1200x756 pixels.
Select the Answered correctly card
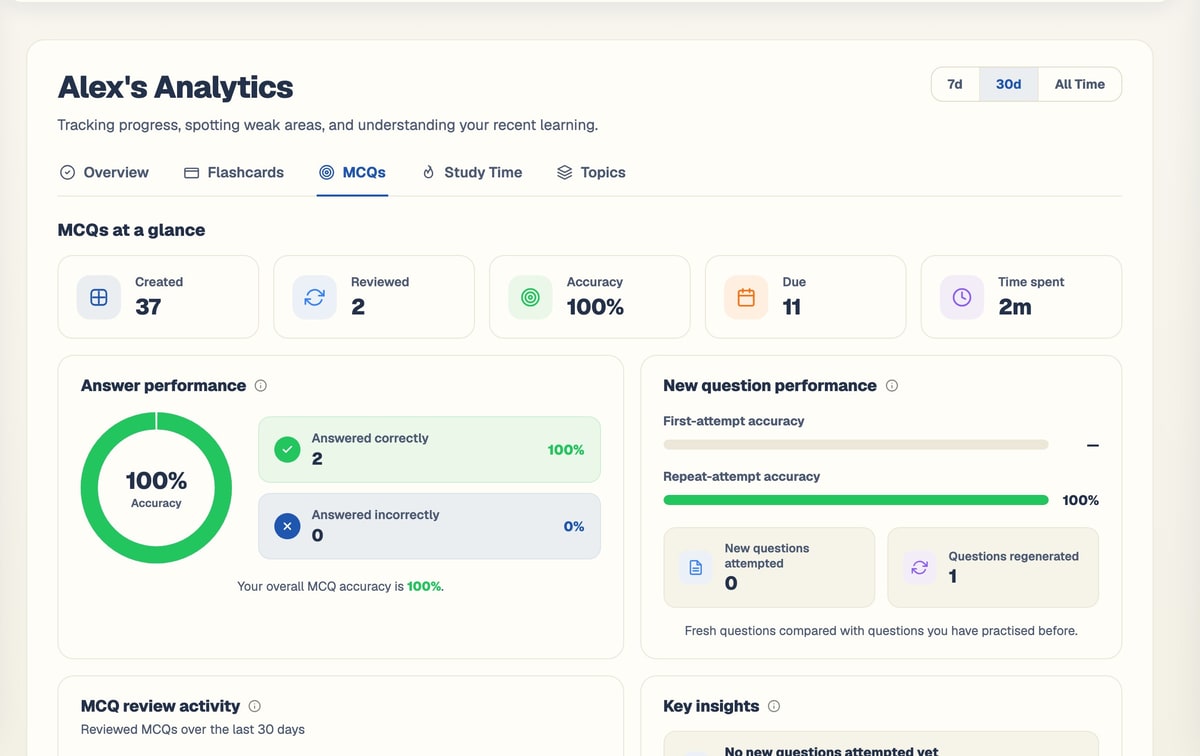pyautogui.click(x=430, y=450)
